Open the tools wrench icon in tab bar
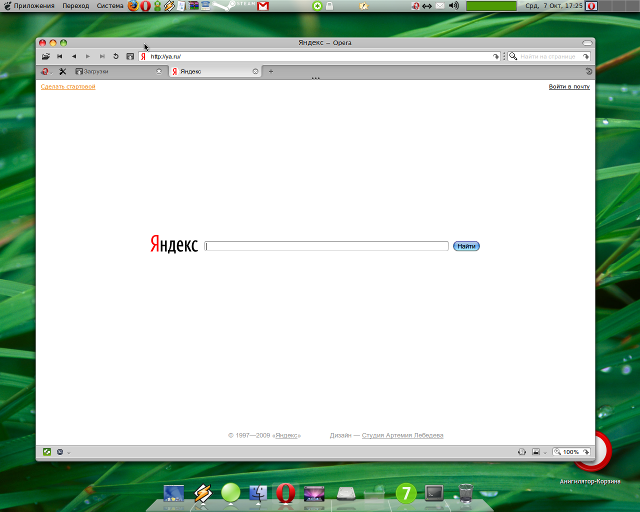640x512 pixels. click(62, 71)
